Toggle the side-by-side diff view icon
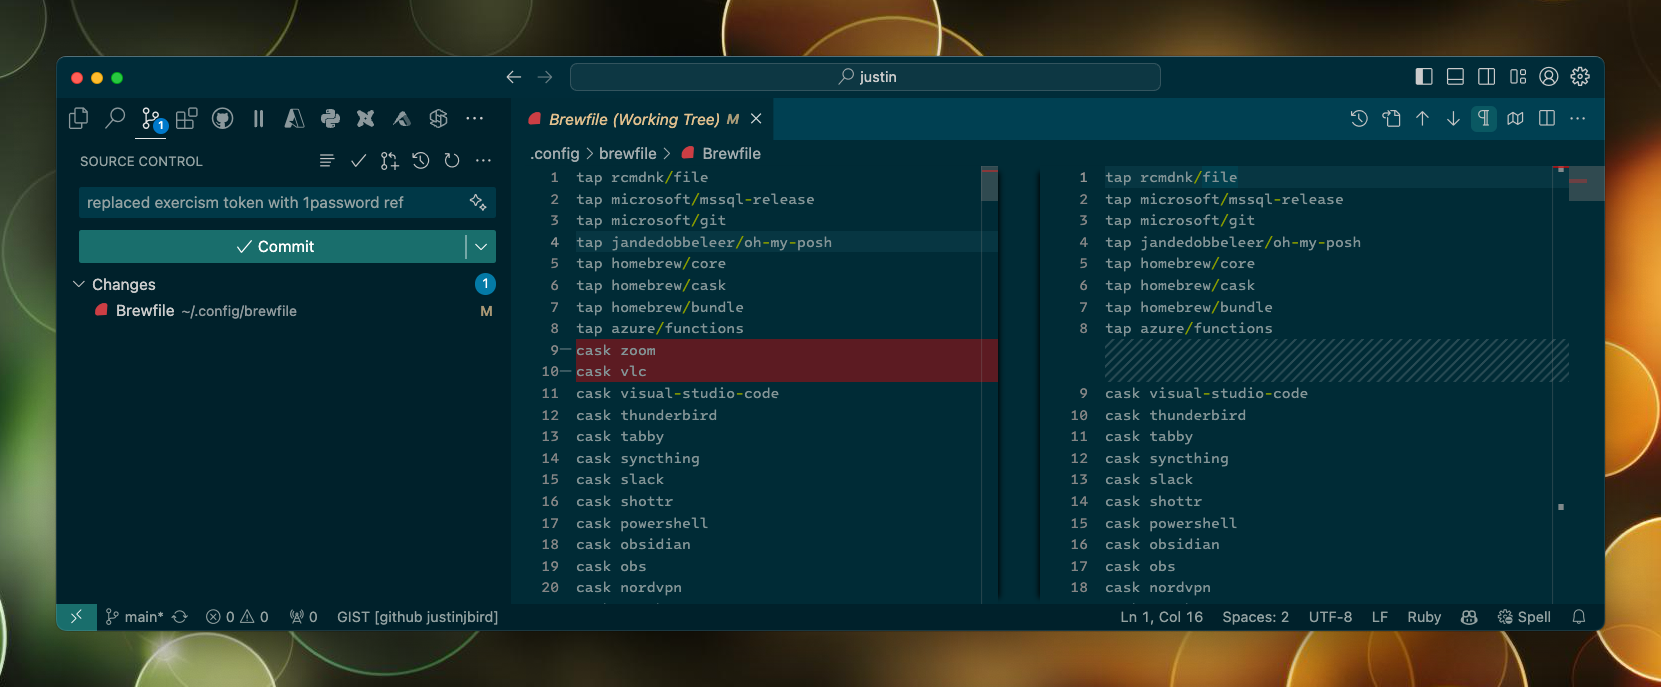 coord(1547,119)
